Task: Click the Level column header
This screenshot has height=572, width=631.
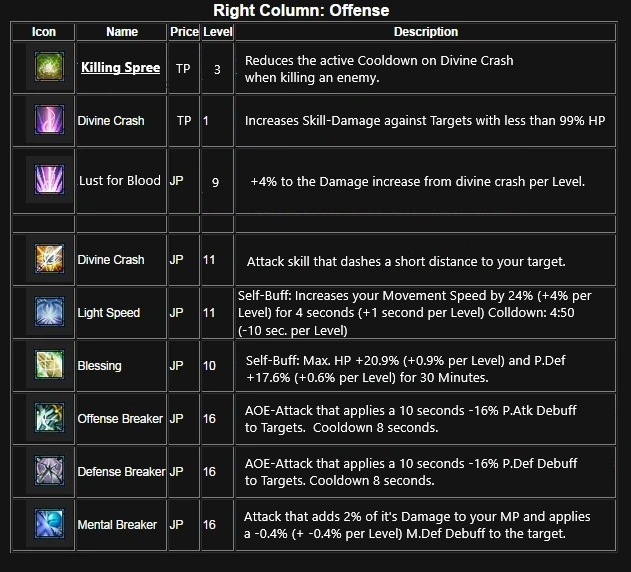Action: tap(217, 32)
